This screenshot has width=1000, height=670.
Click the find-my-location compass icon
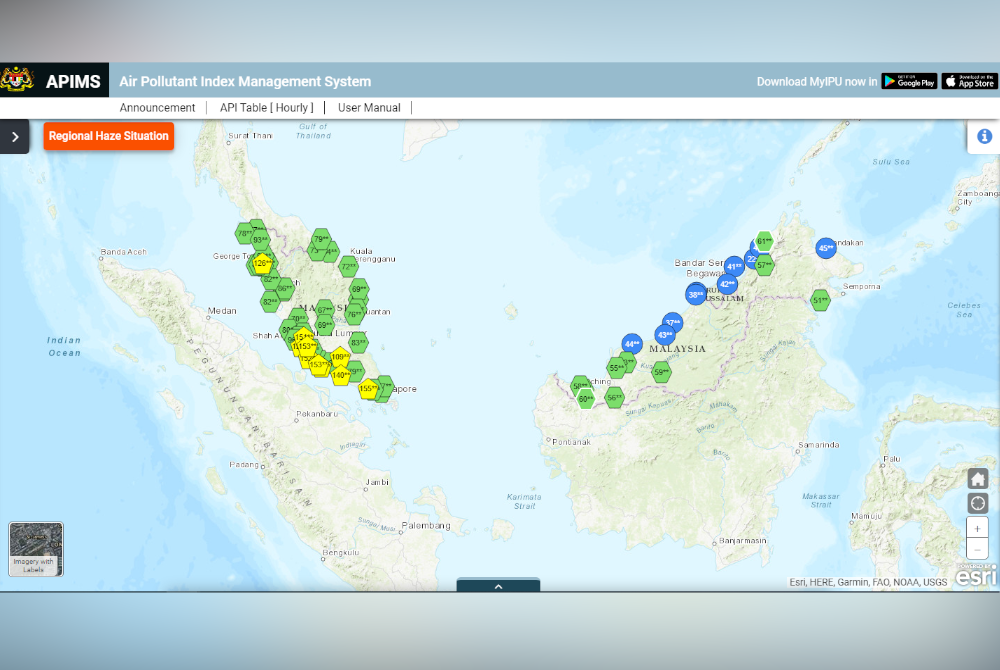click(977, 503)
